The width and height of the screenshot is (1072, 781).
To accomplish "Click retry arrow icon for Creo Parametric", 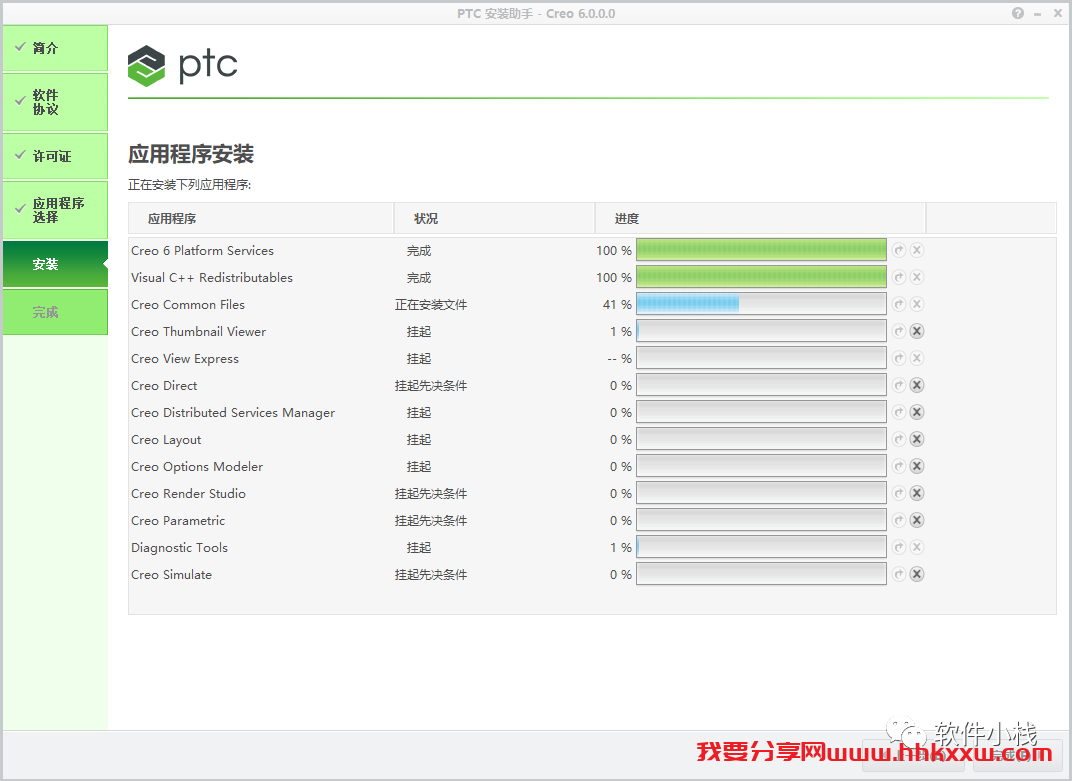I will click(899, 520).
